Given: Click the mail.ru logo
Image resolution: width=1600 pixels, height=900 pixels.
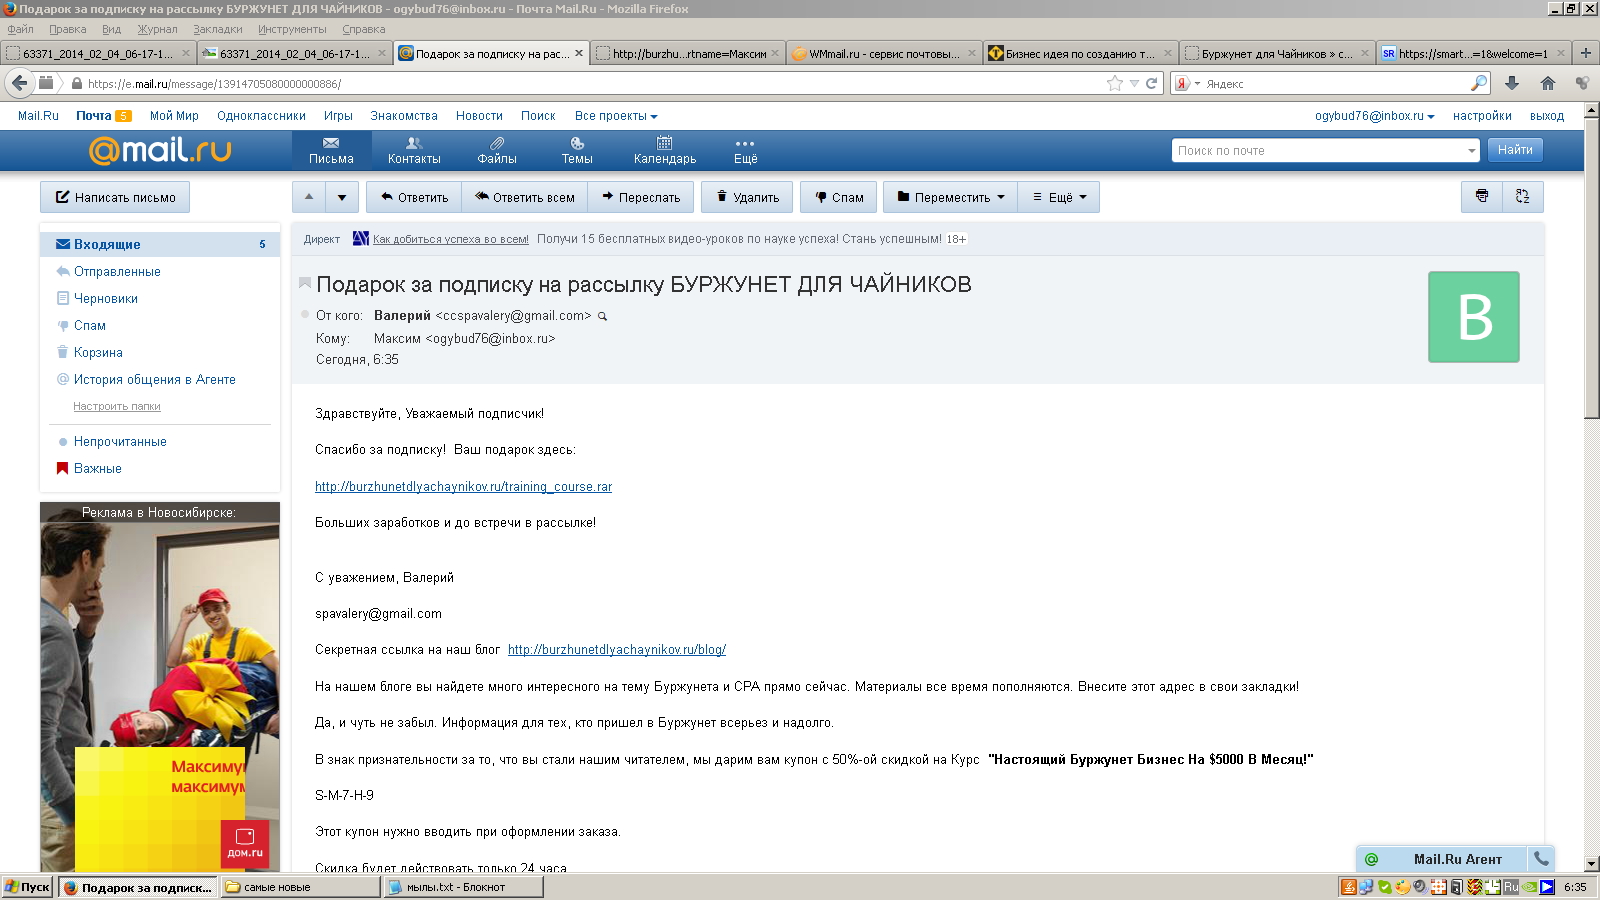Looking at the screenshot, I should coord(160,150).
